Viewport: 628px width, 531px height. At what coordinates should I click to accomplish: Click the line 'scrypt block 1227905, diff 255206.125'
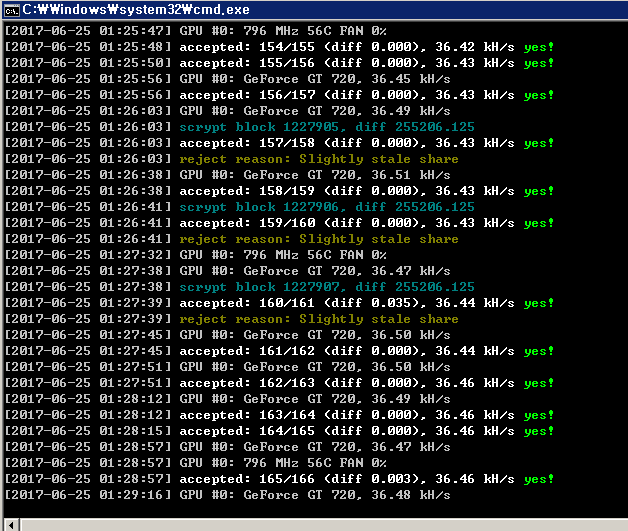coord(239,127)
